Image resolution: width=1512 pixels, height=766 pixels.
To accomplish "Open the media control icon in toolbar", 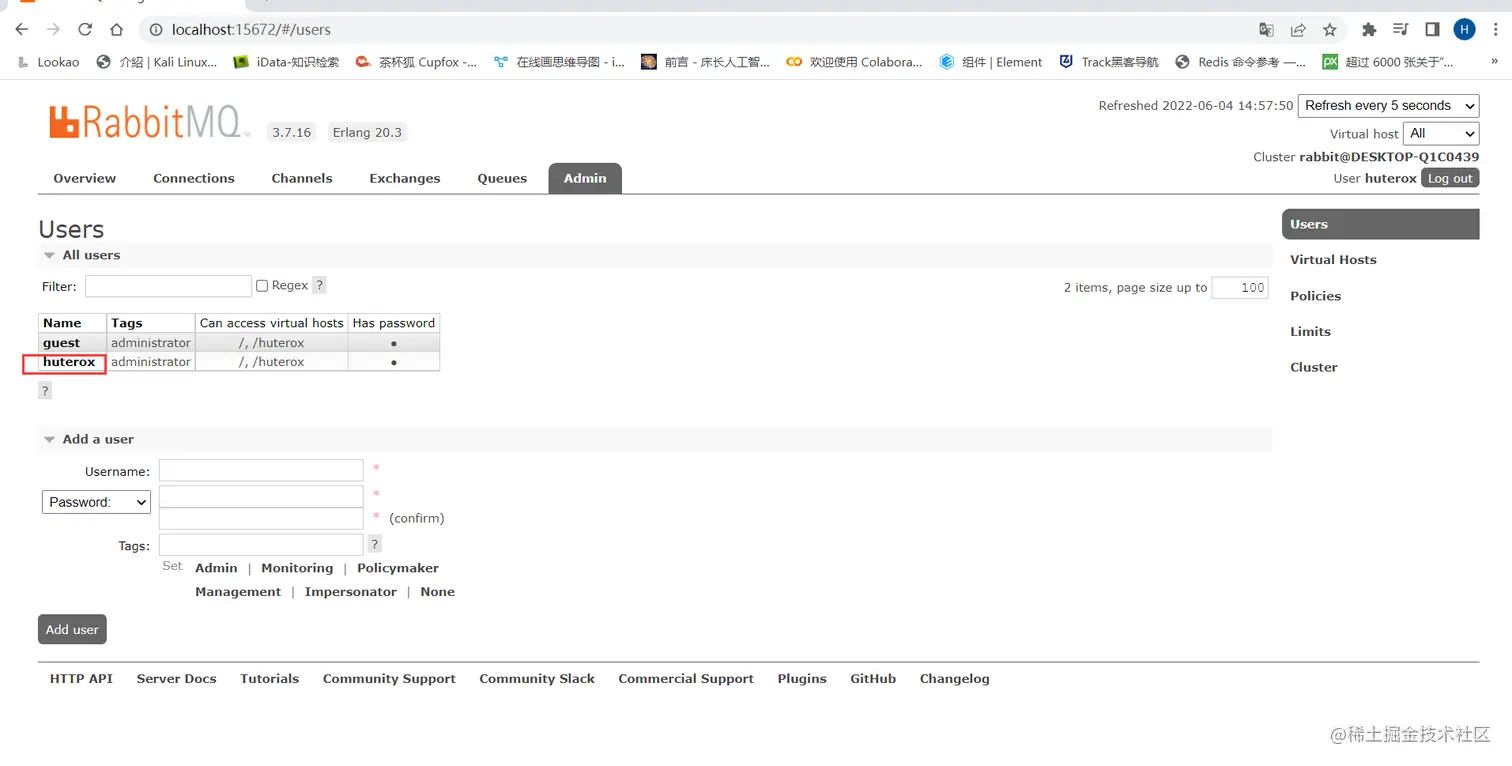I will (1401, 30).
